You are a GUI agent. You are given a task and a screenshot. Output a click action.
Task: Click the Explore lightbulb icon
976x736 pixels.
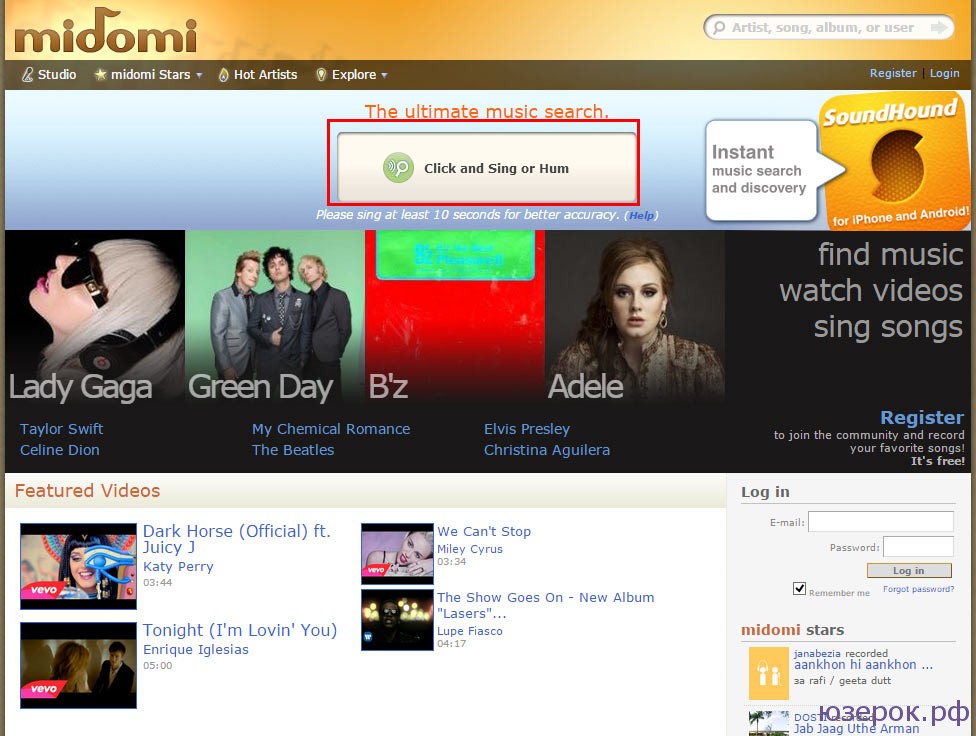(321, 75)
